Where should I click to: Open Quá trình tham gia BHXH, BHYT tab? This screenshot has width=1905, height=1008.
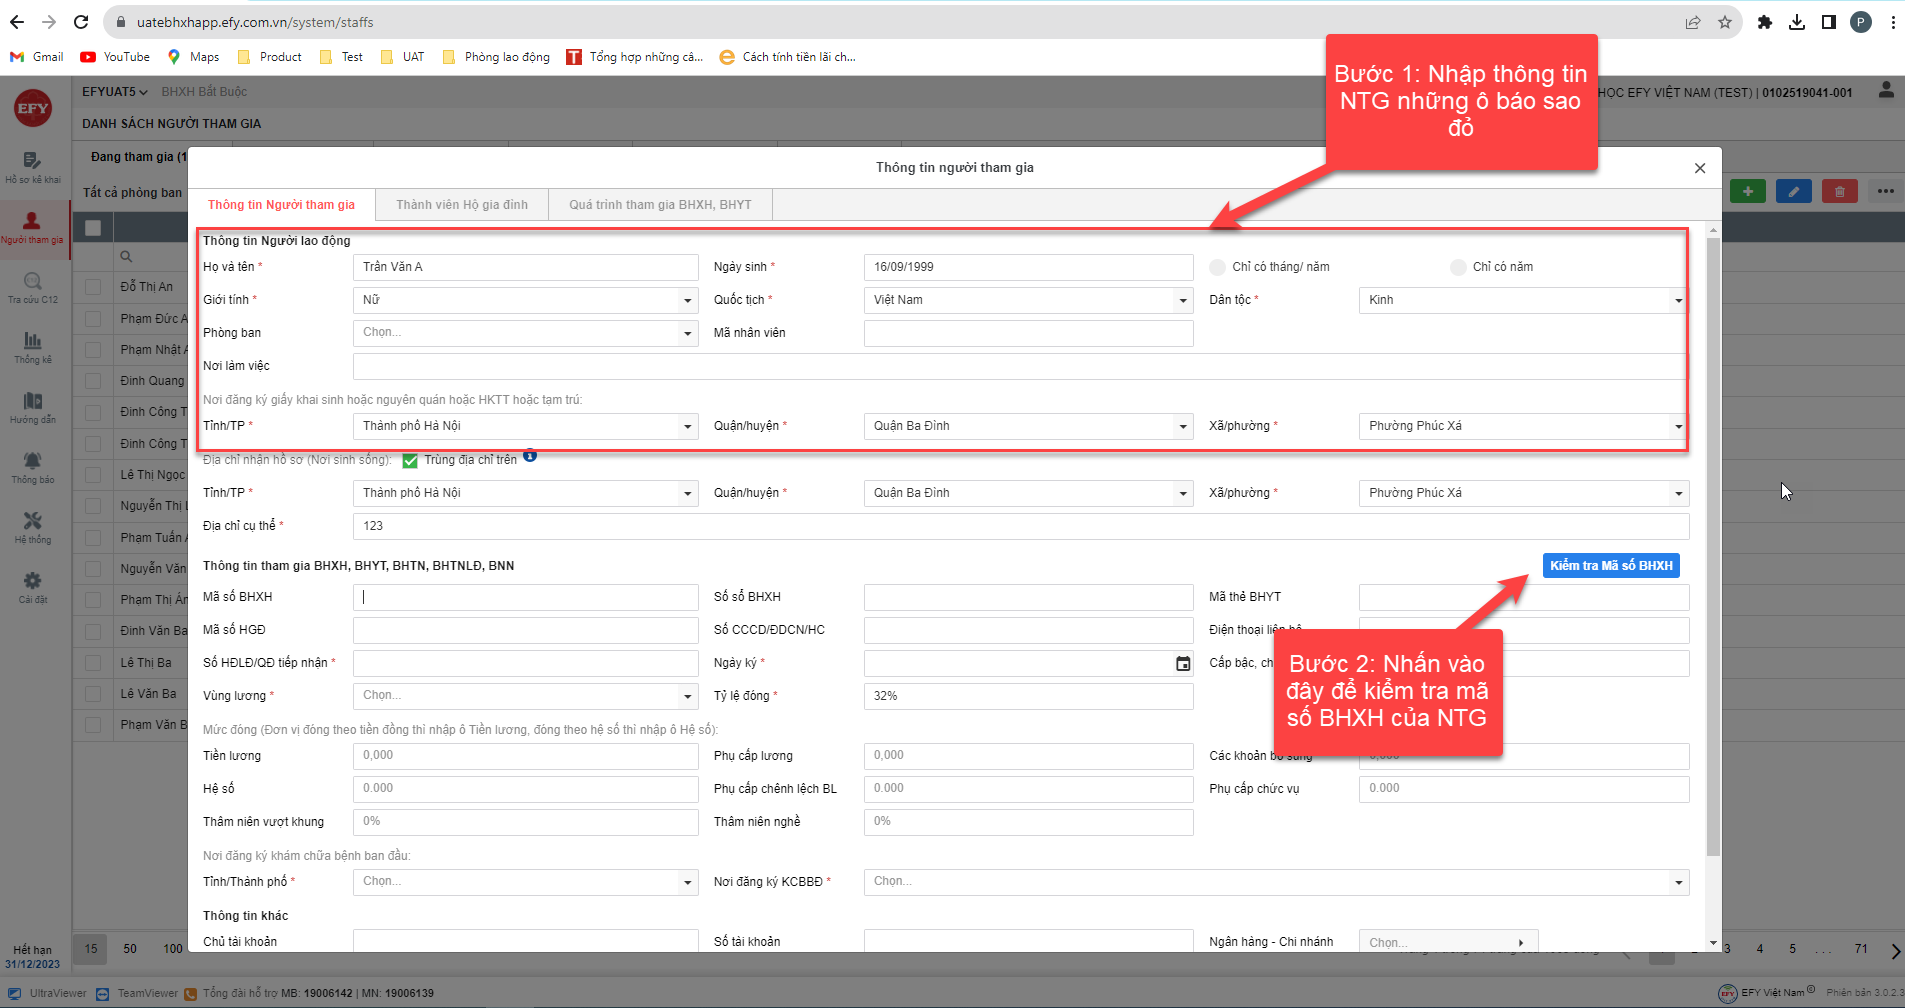point(660,205)
